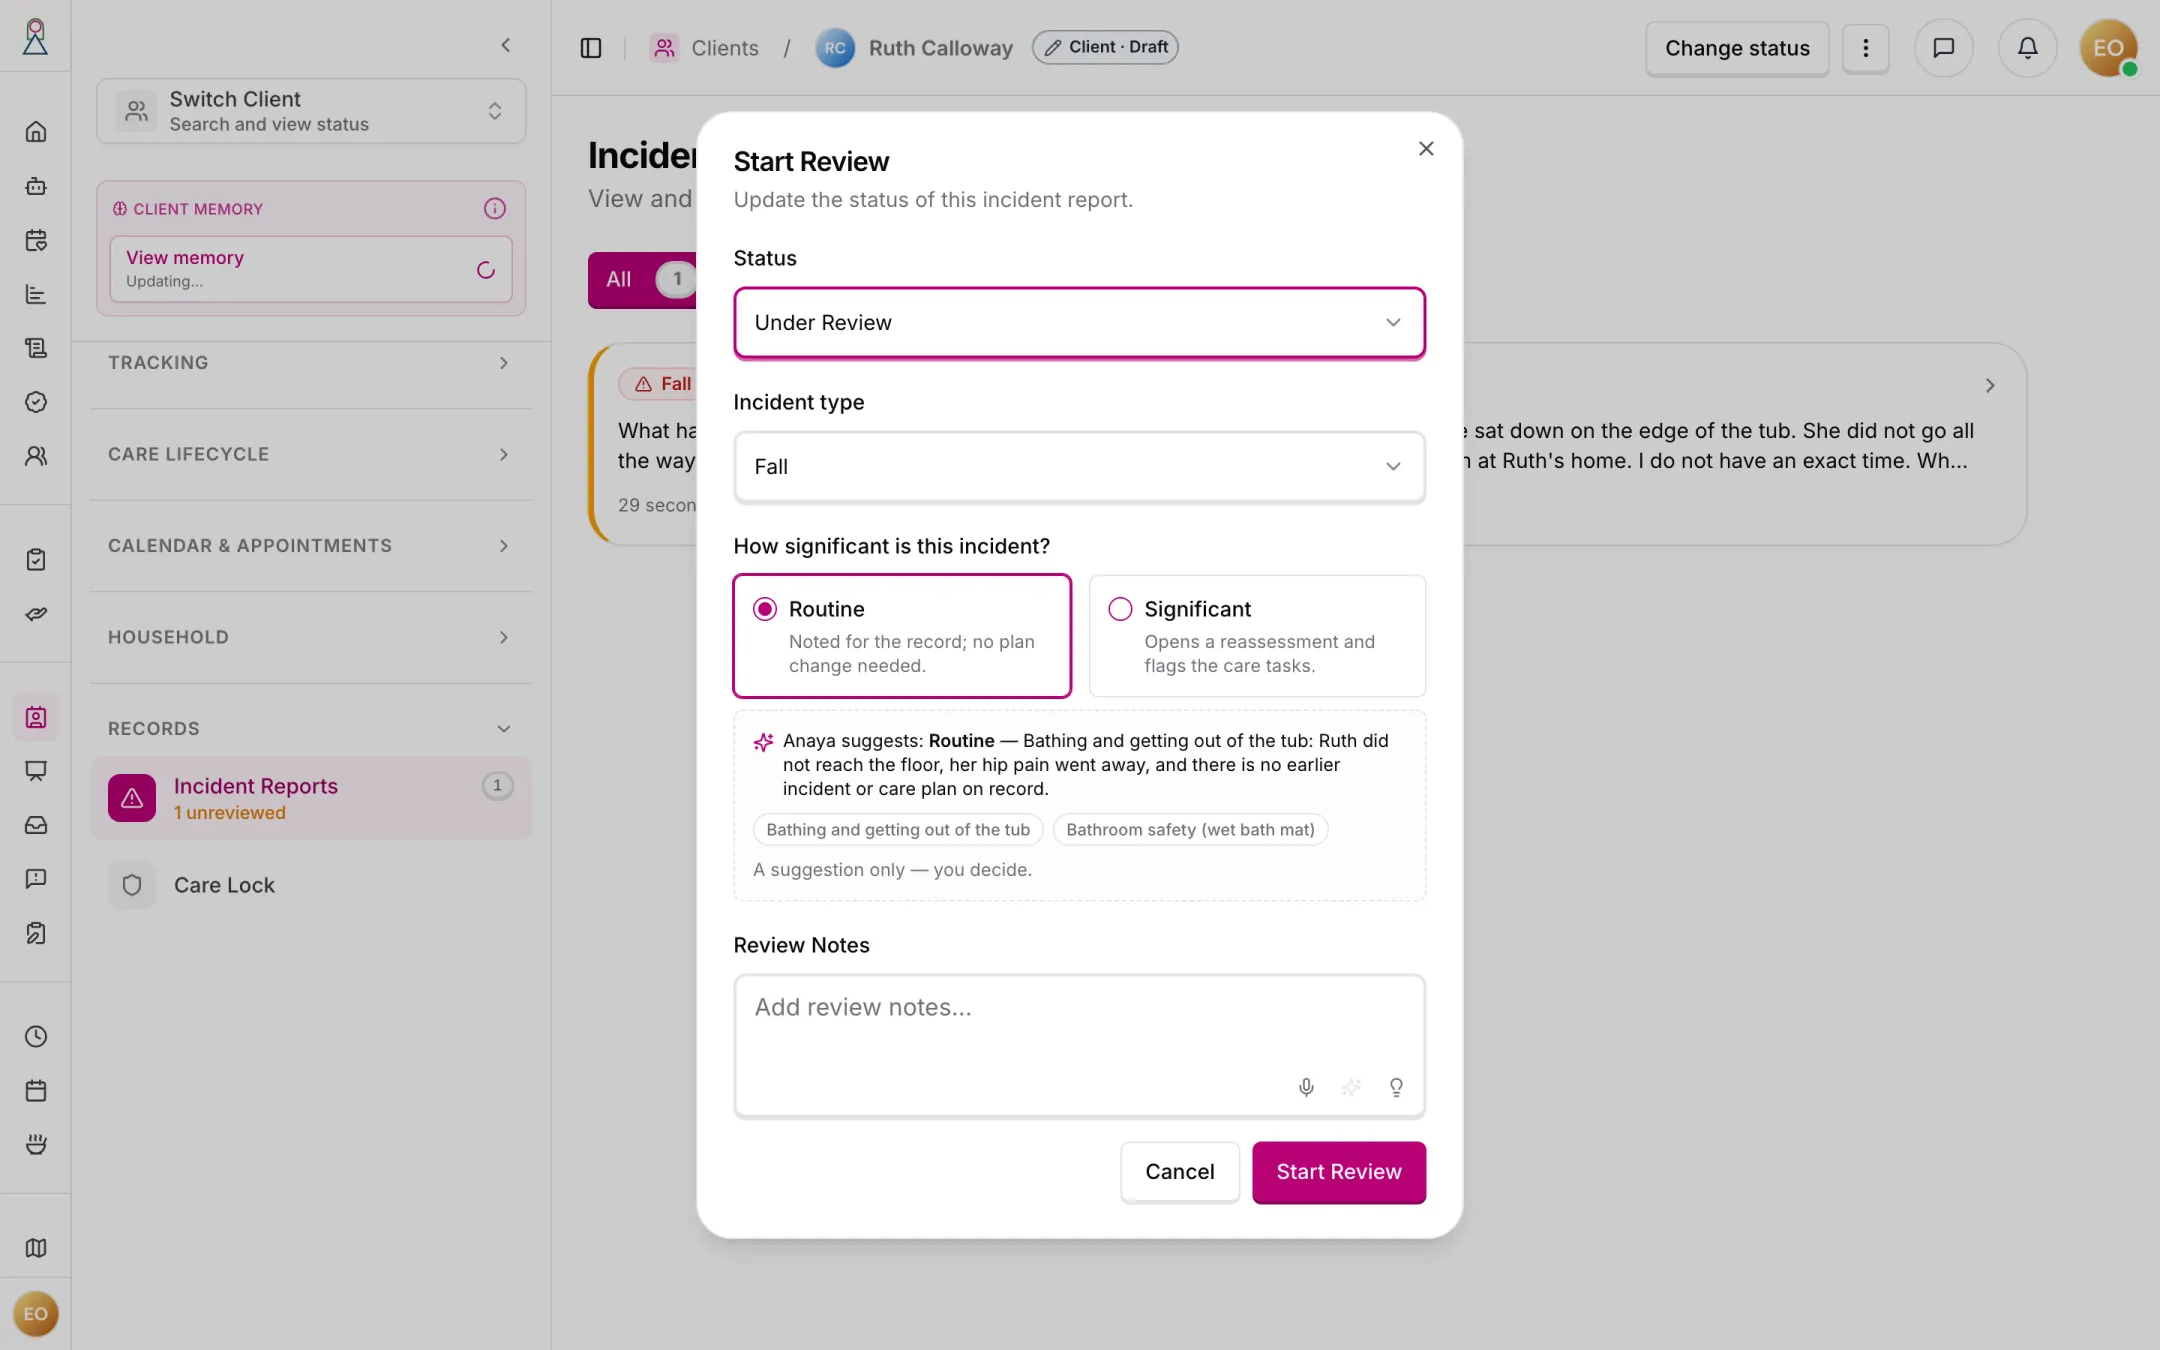Open the notifications bell

point(2027,48)
